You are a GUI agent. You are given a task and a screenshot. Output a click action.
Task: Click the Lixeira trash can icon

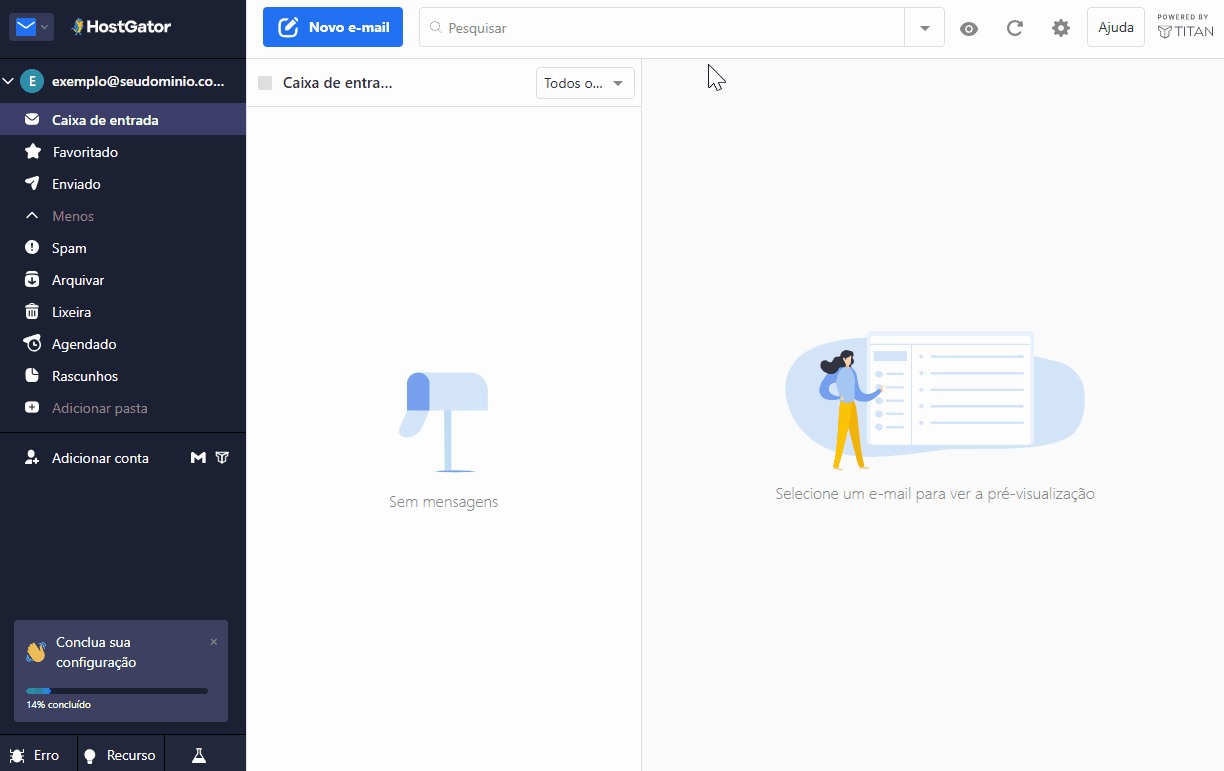[32, 312]
